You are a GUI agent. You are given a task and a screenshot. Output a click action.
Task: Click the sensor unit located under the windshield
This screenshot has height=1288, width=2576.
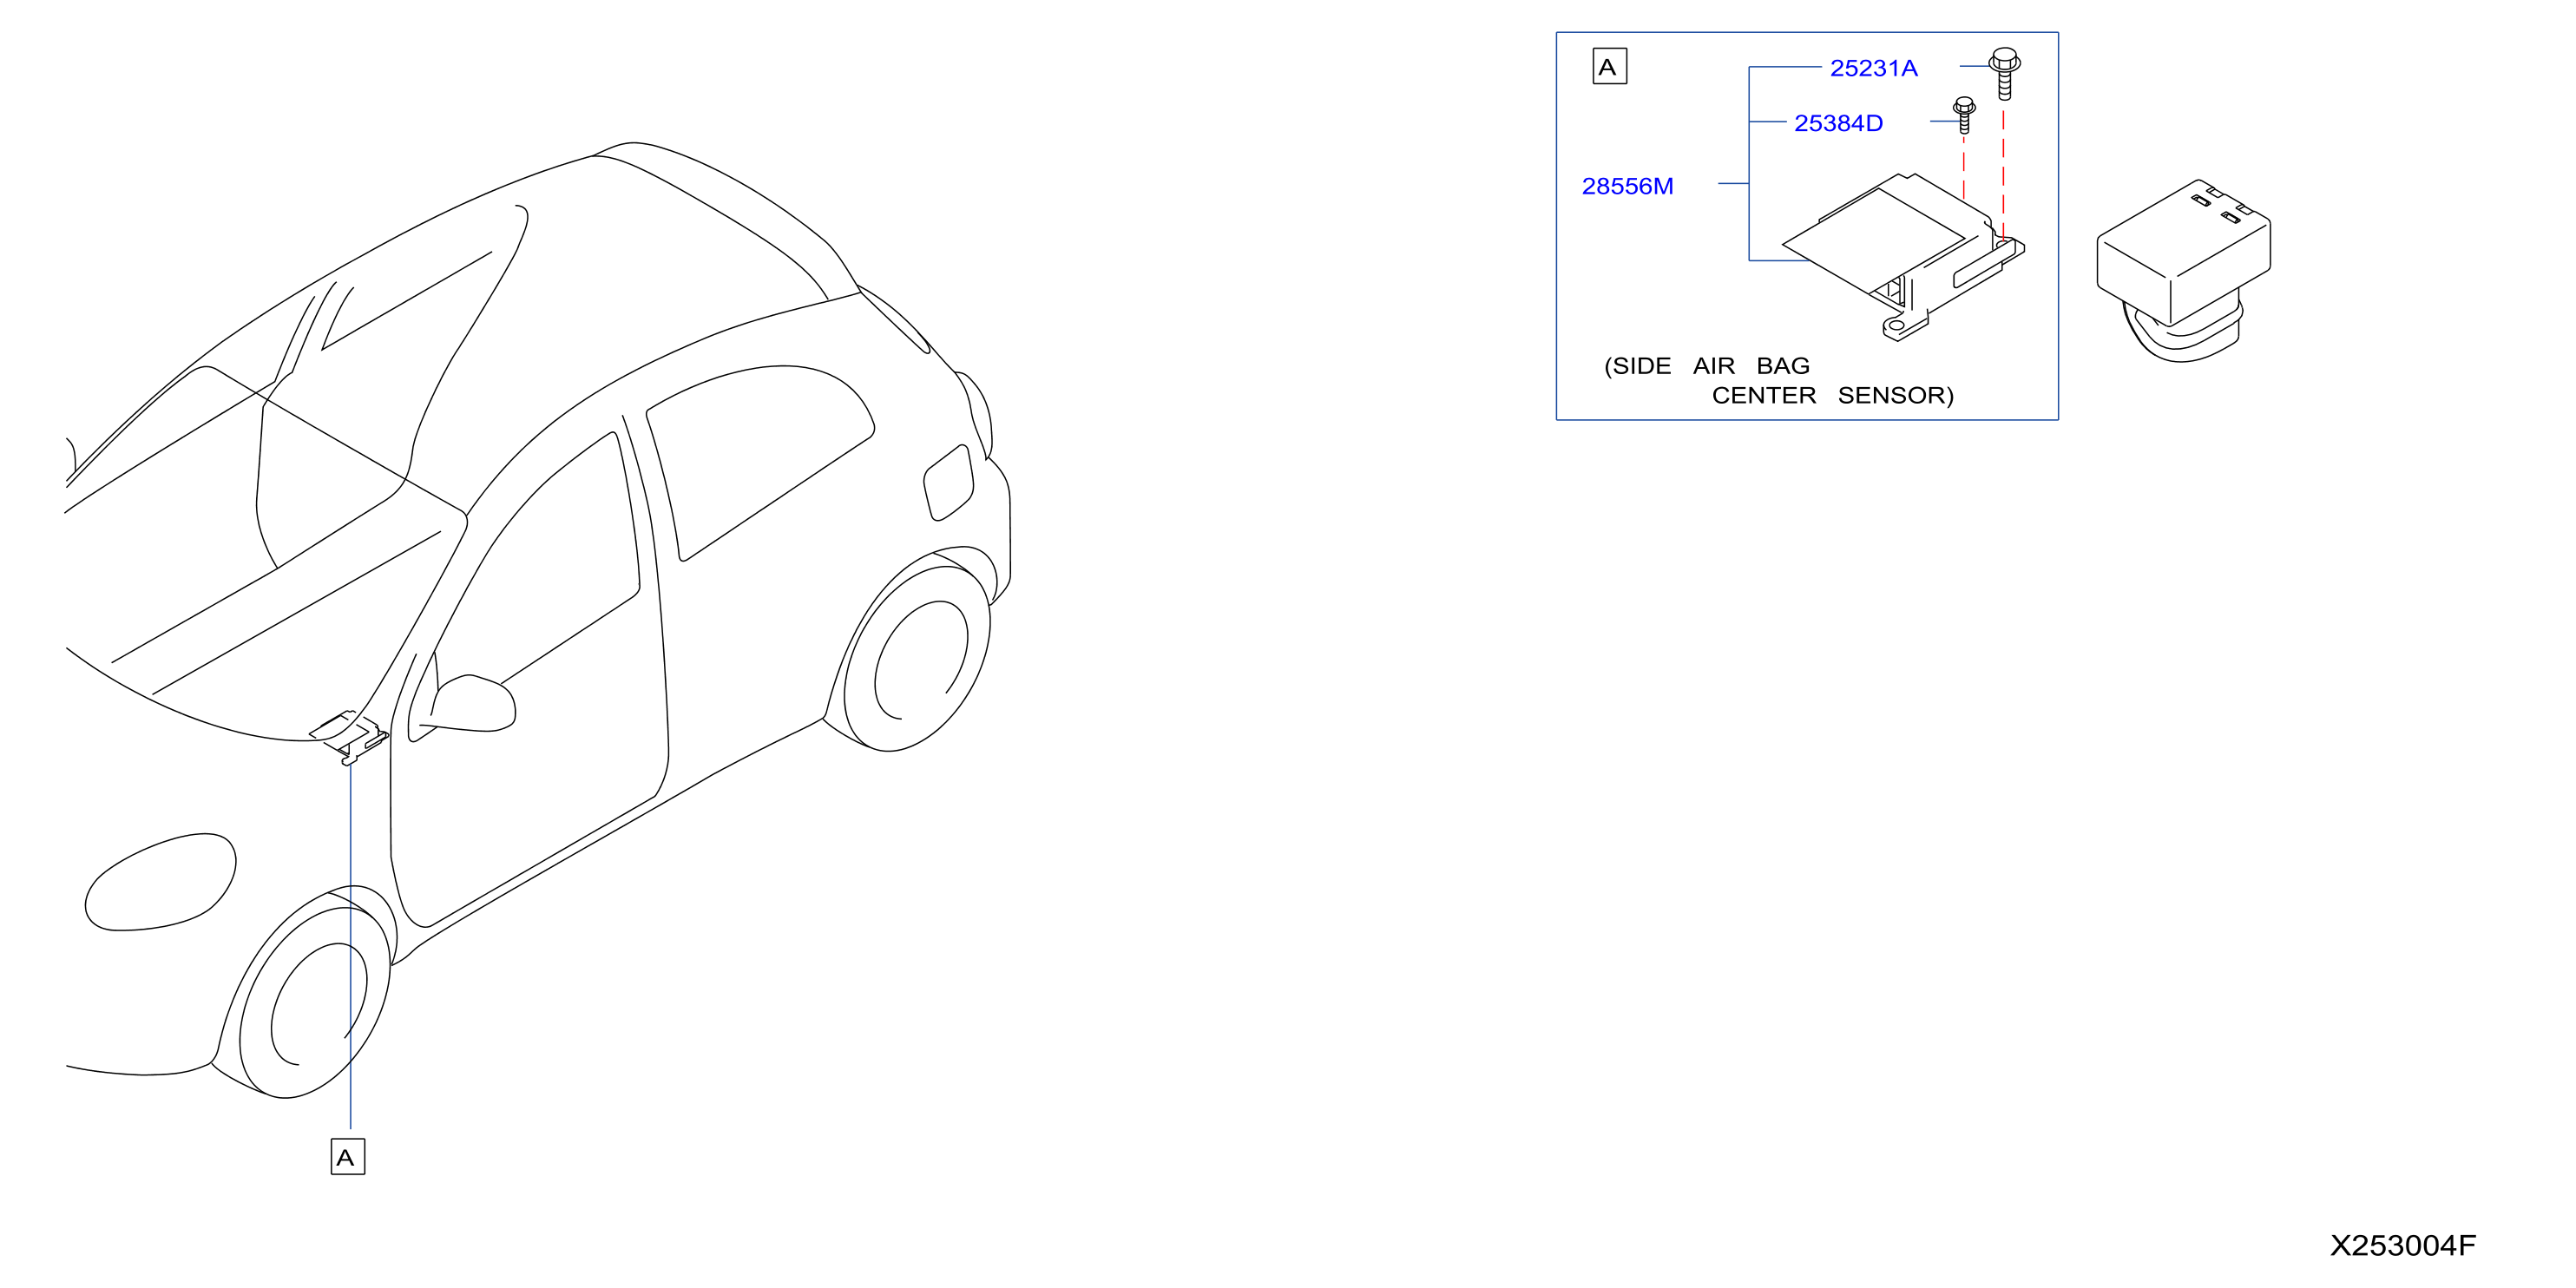(349, 737)
